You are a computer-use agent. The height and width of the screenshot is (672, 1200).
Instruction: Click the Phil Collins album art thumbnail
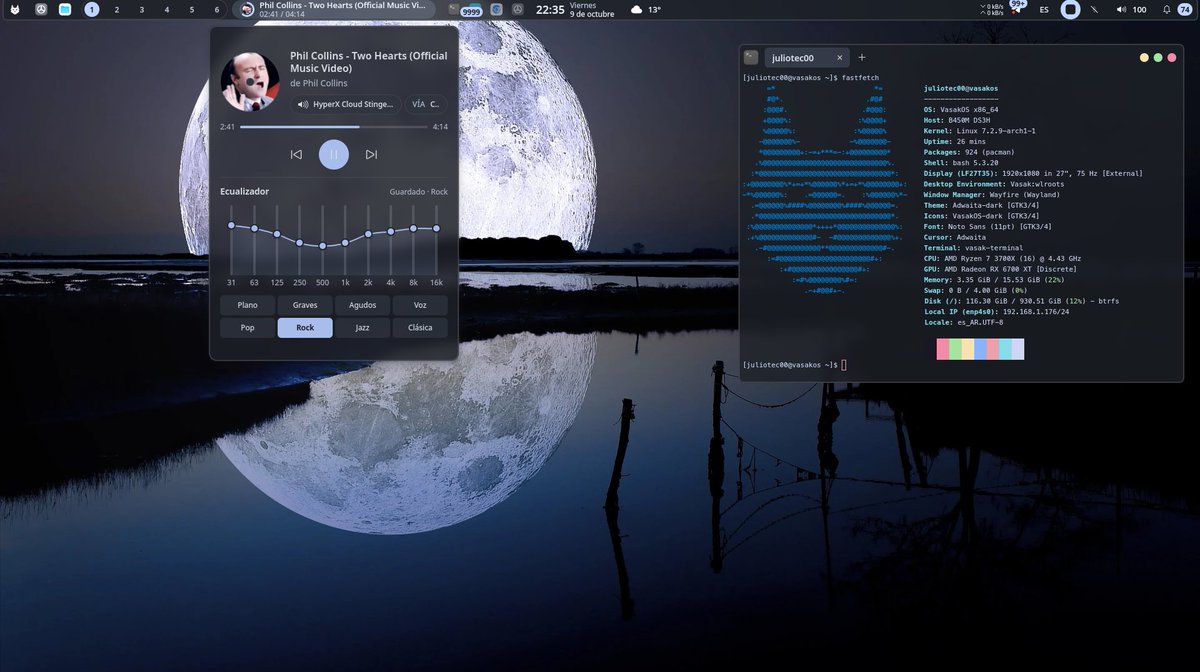tap(250, 82)
